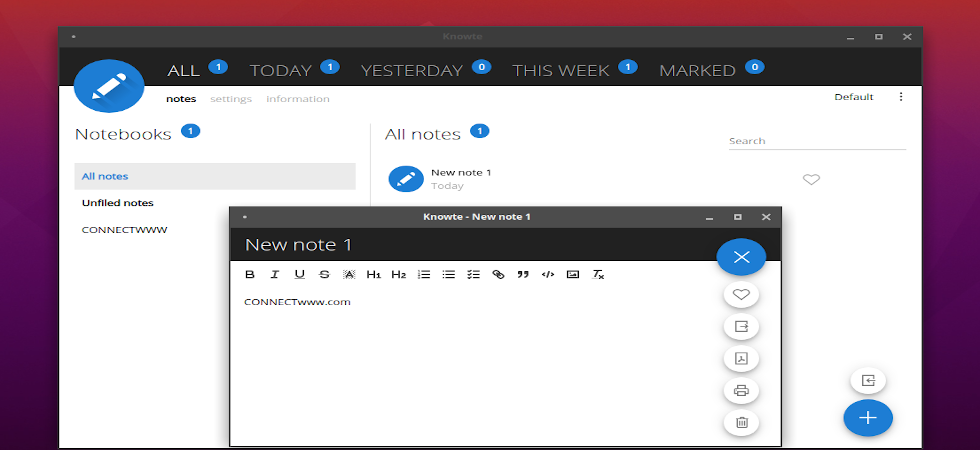Toggle bold formatting in note editor
This screenshot has width=980, height=450.
click(x=249, y=274)
